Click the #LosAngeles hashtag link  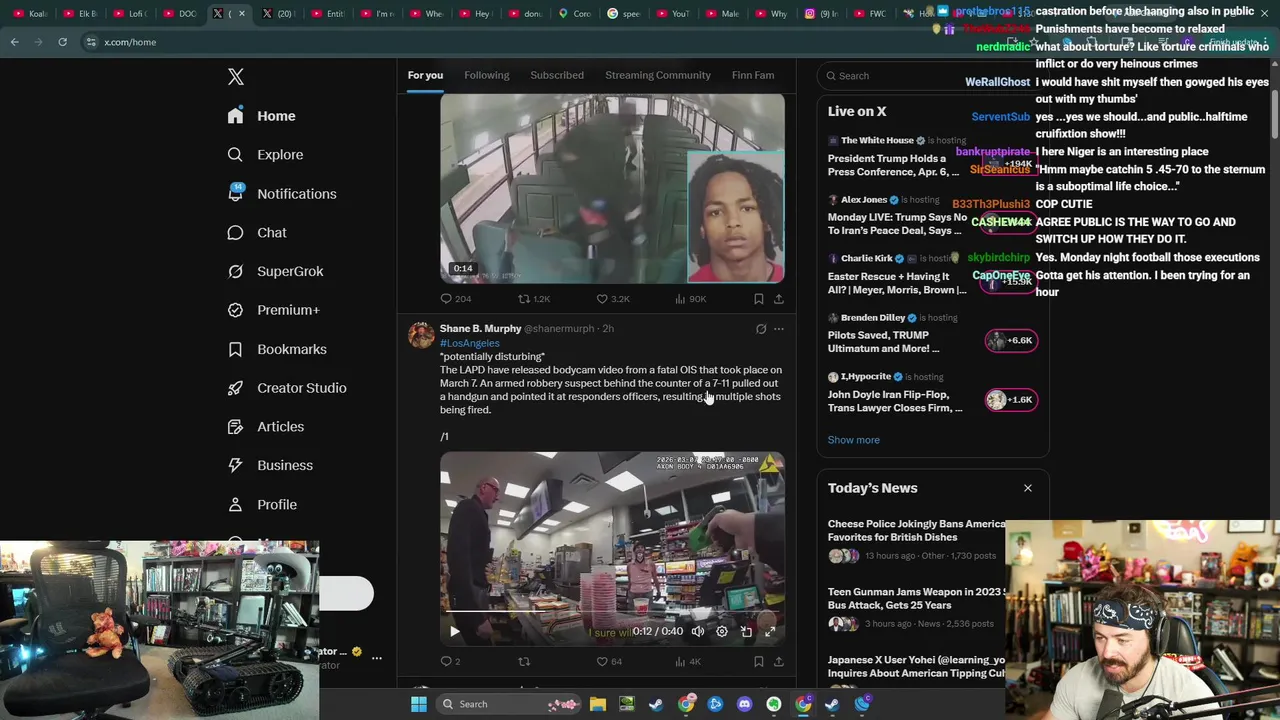pyautogui.click(x=469, y=343)
